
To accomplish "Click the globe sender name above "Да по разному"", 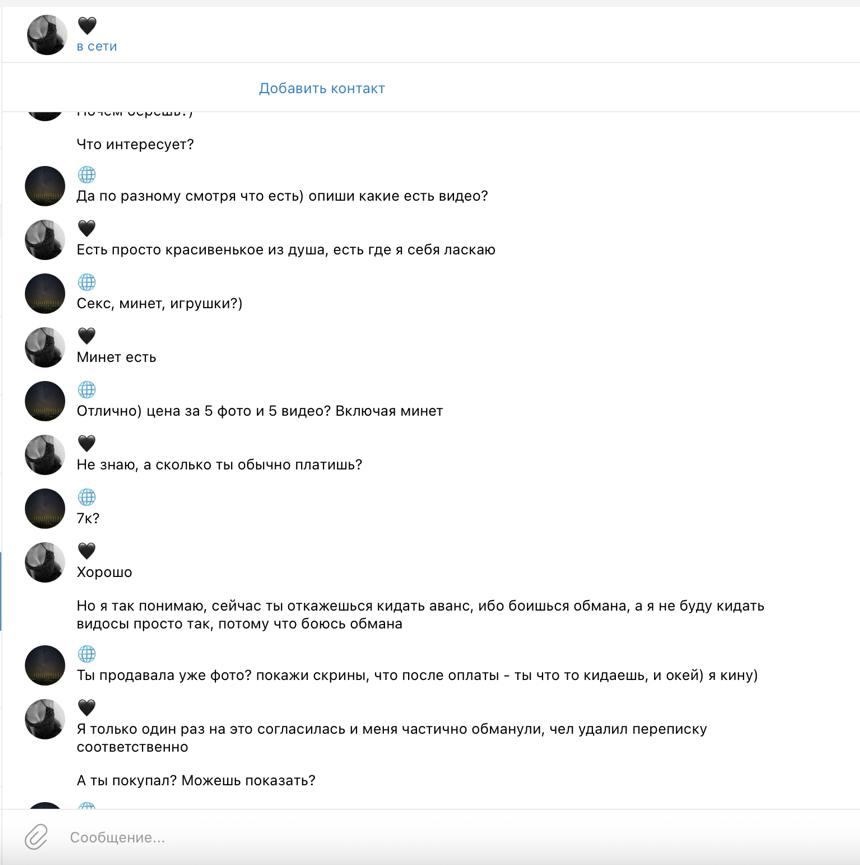I will pyautogui.click(x=87, y=175).
